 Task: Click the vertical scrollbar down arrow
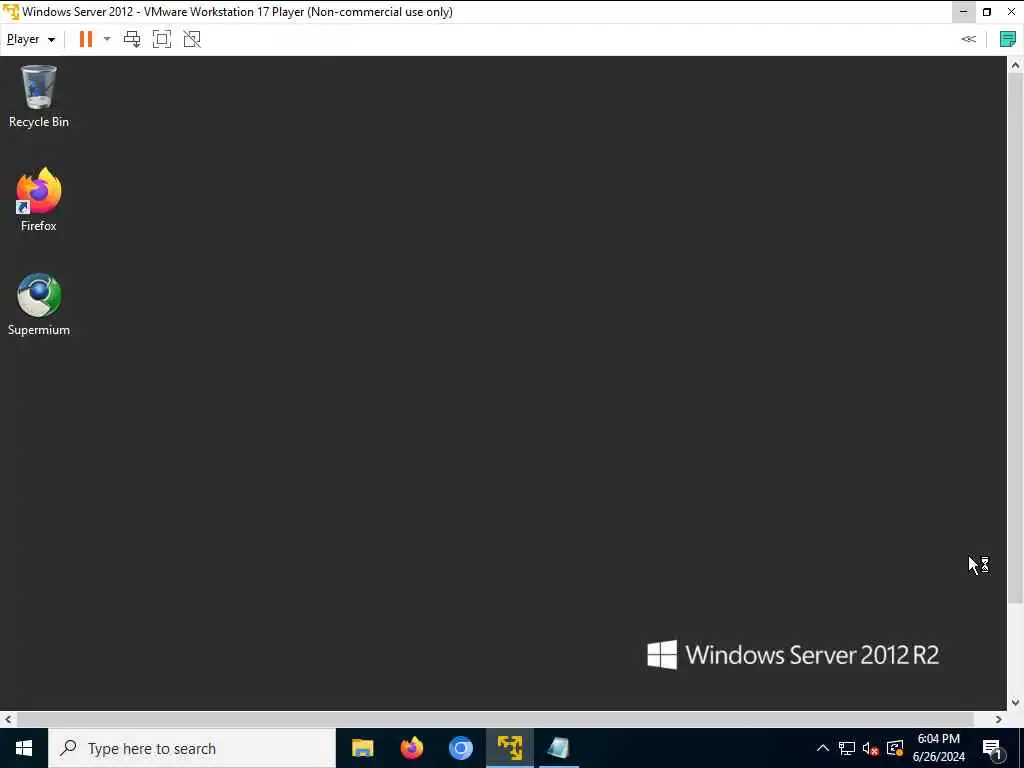coord(1015,703)
